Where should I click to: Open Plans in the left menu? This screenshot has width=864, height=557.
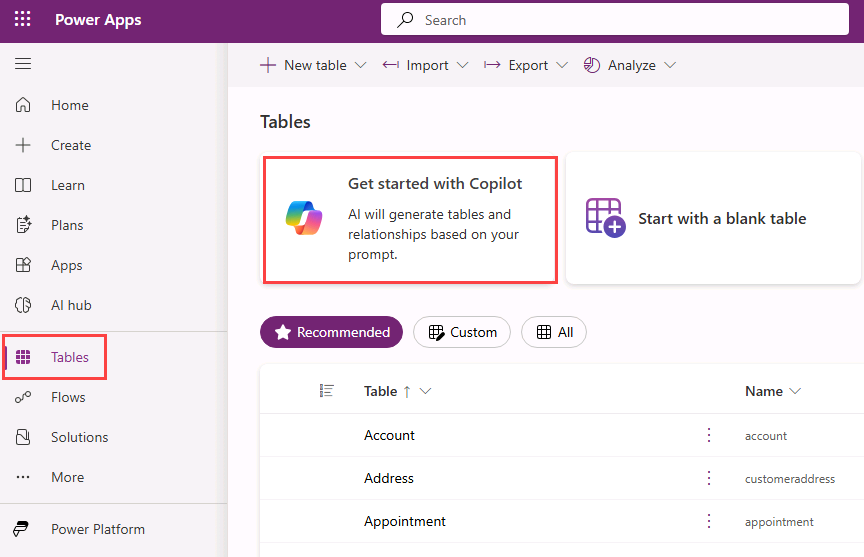point(67,225)
